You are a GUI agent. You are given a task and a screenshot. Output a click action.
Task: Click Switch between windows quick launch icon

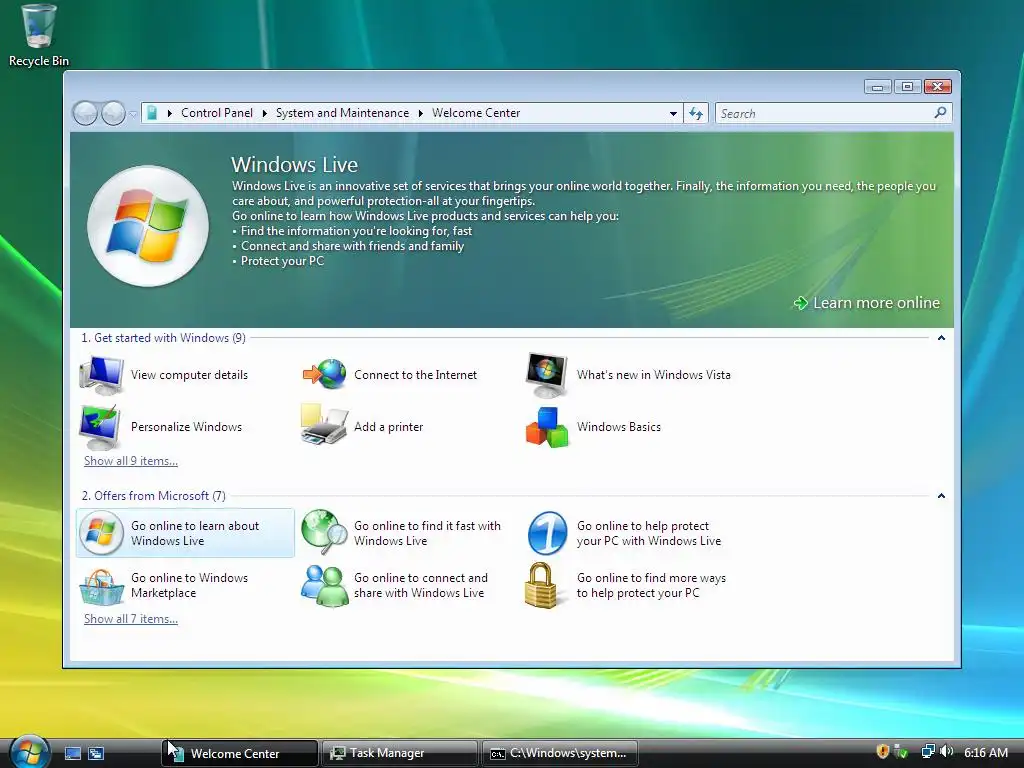pyautogui.click(x=96, y=754)
